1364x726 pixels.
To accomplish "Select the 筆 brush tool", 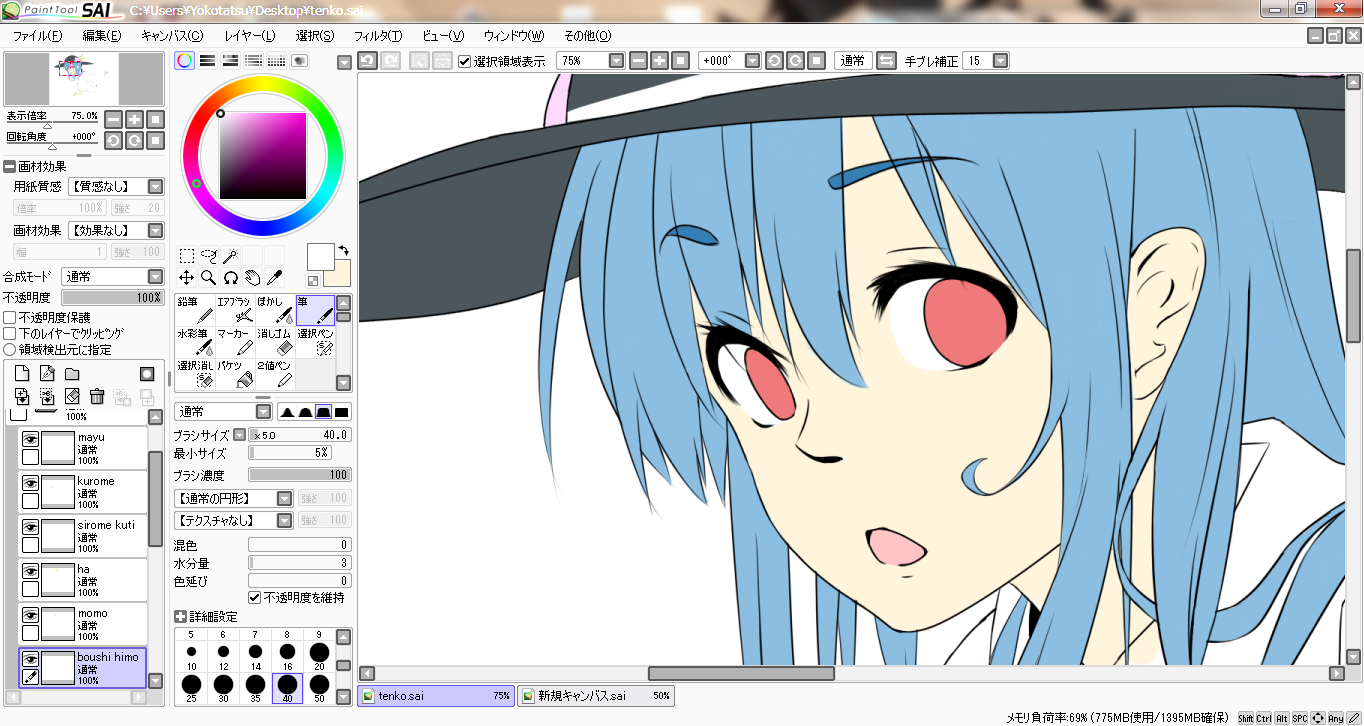I will 315,312.
